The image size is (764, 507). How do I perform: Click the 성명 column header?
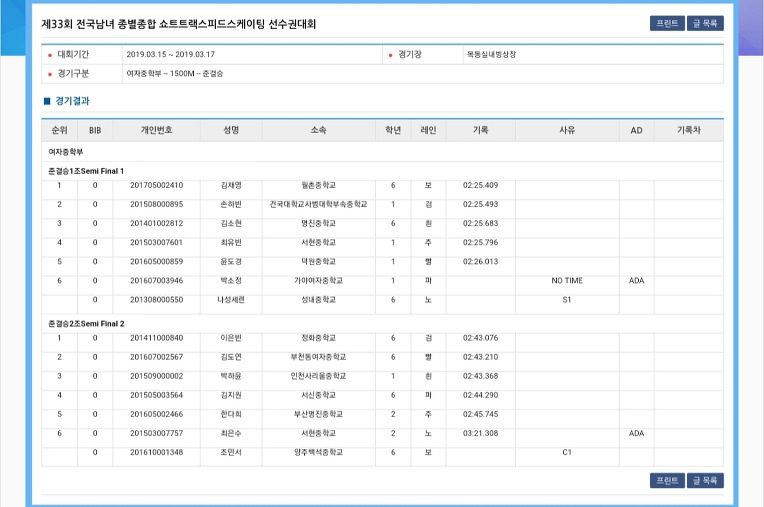[x=231, y=131]
